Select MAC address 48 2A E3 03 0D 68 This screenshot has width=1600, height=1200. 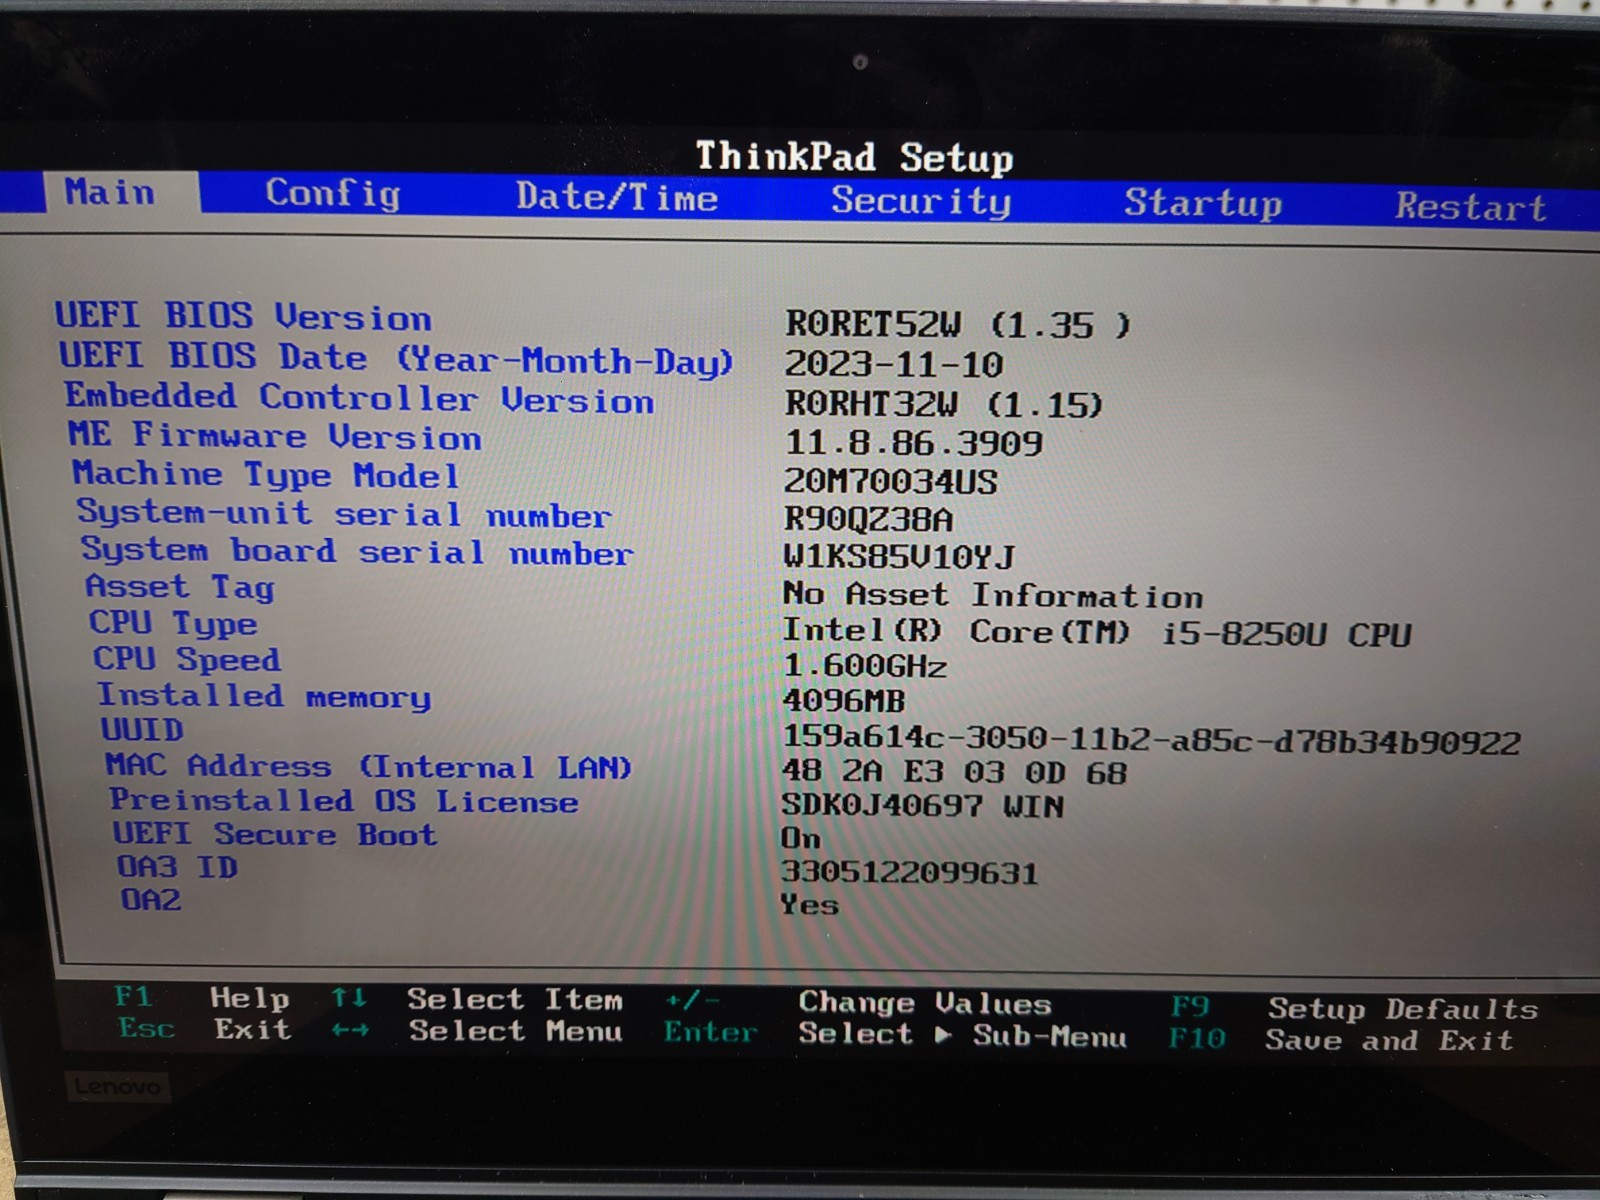pos(954,772)
